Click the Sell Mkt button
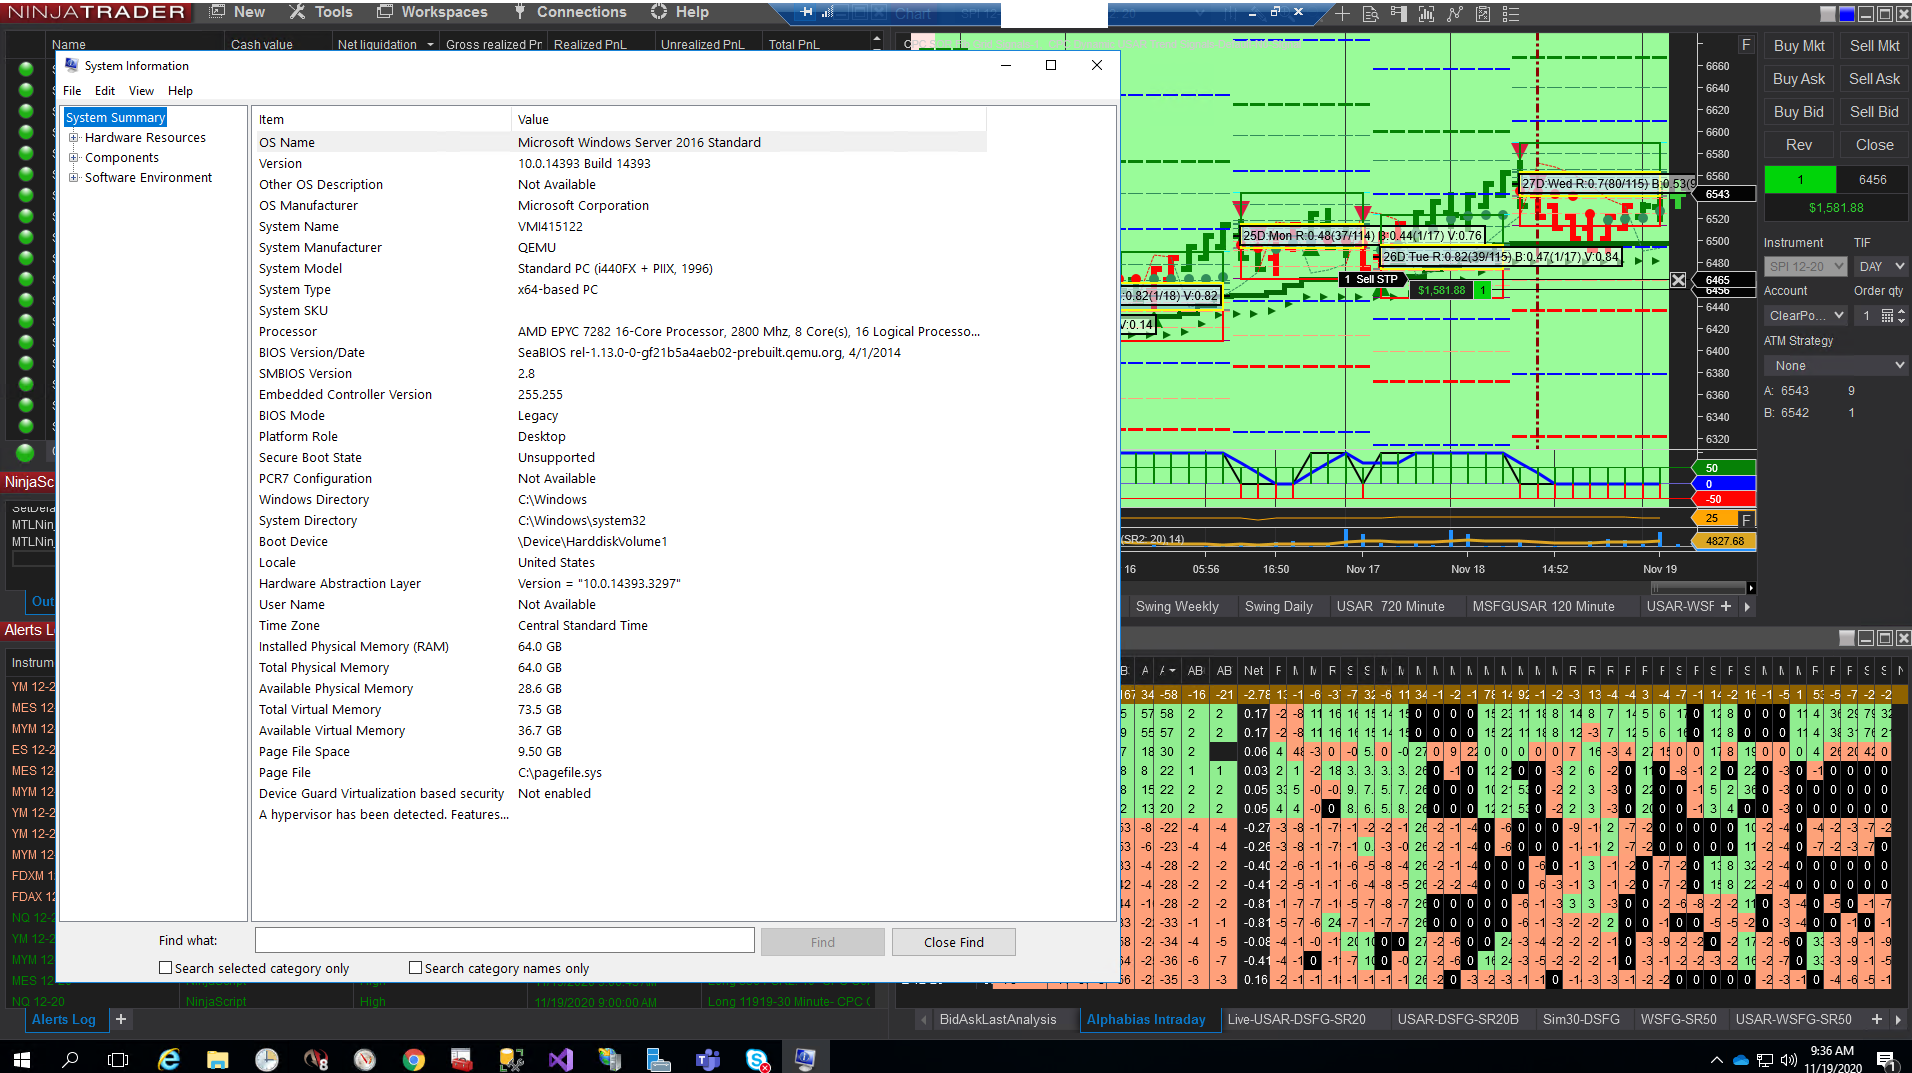 tap(1874, 46)
